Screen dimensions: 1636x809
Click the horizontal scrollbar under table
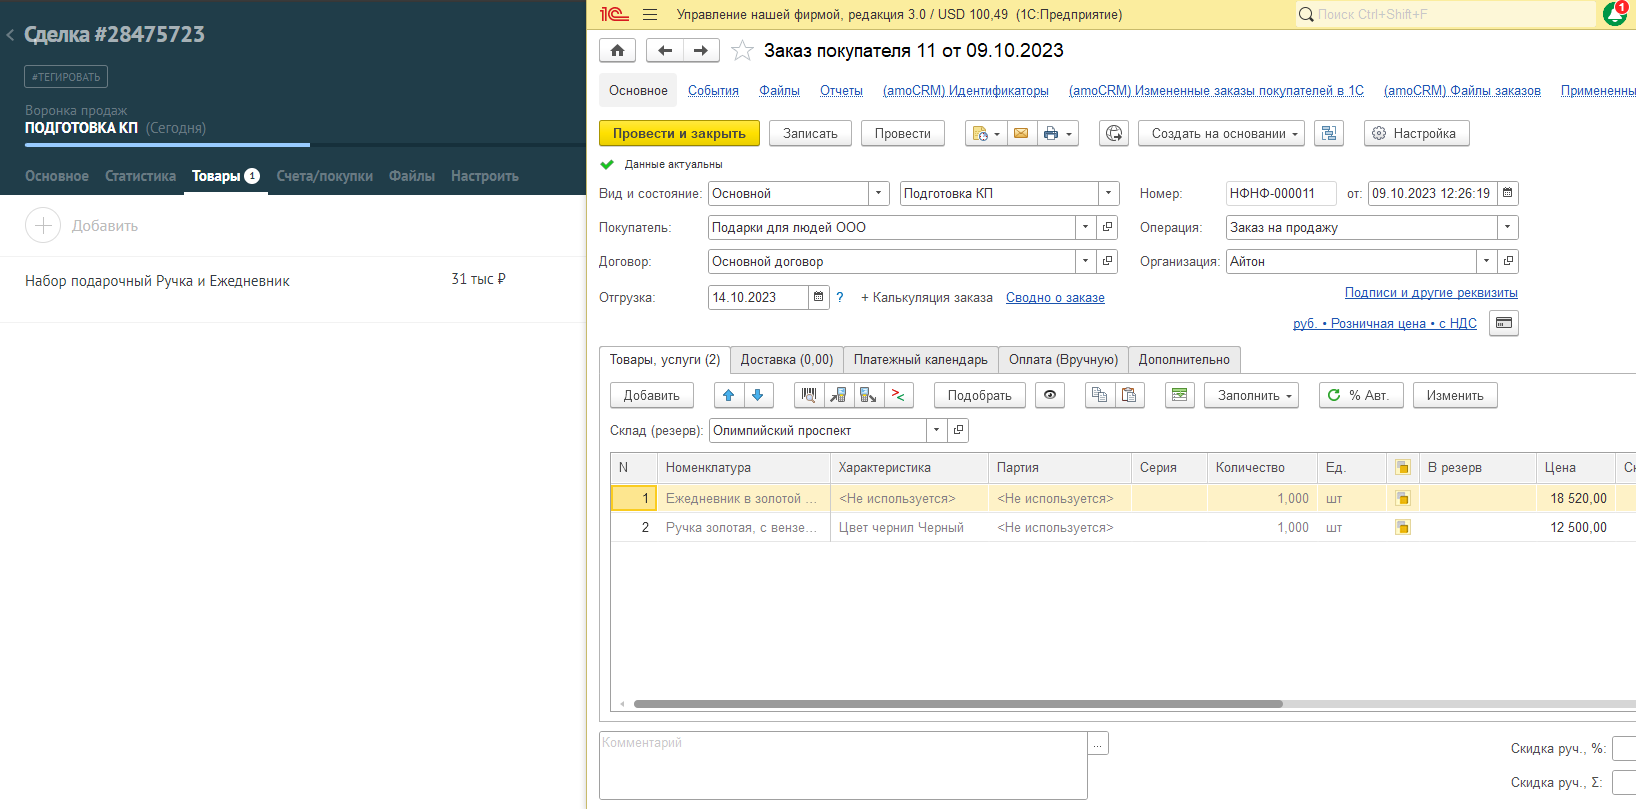point(957,704)
